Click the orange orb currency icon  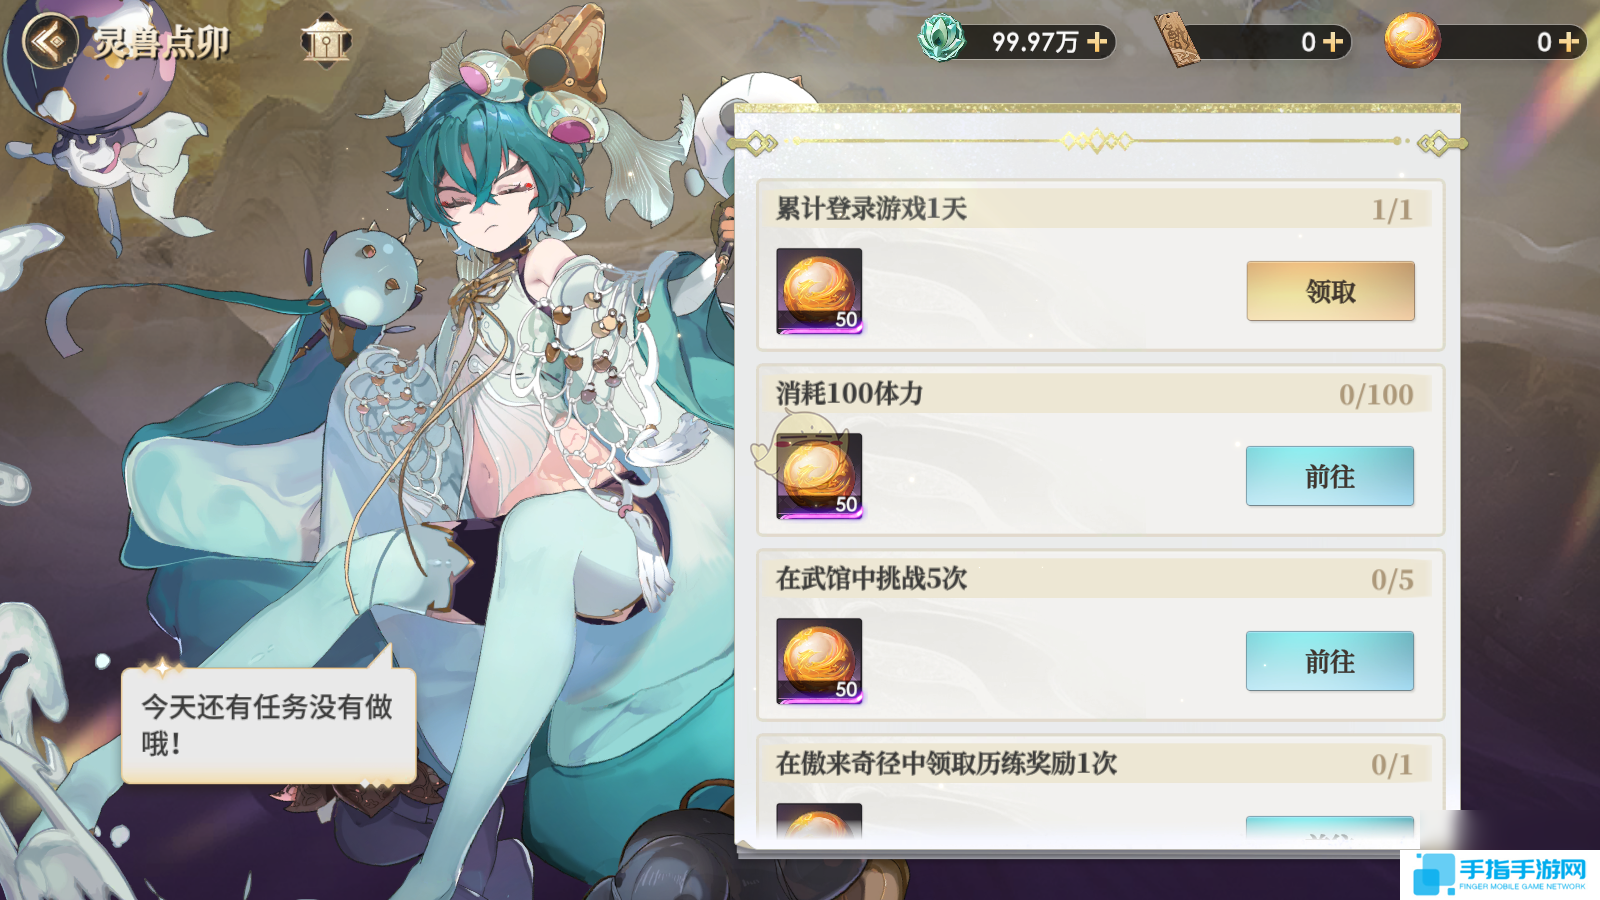click(1412, 41)
